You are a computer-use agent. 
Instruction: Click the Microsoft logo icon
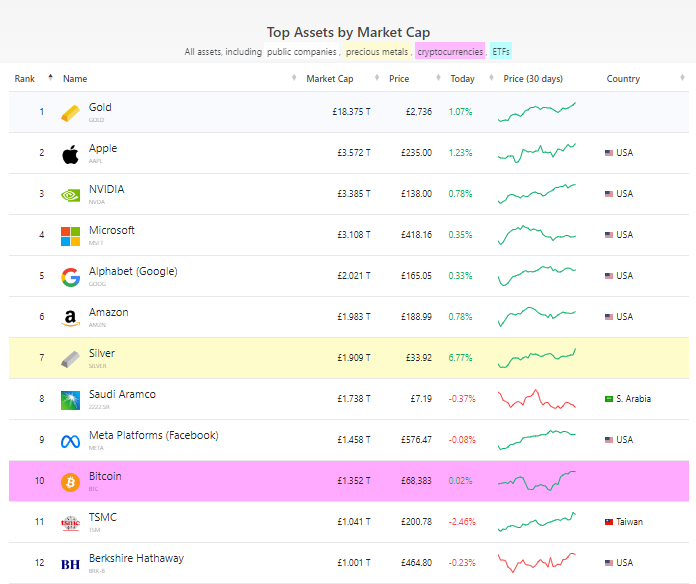point(70,237)
